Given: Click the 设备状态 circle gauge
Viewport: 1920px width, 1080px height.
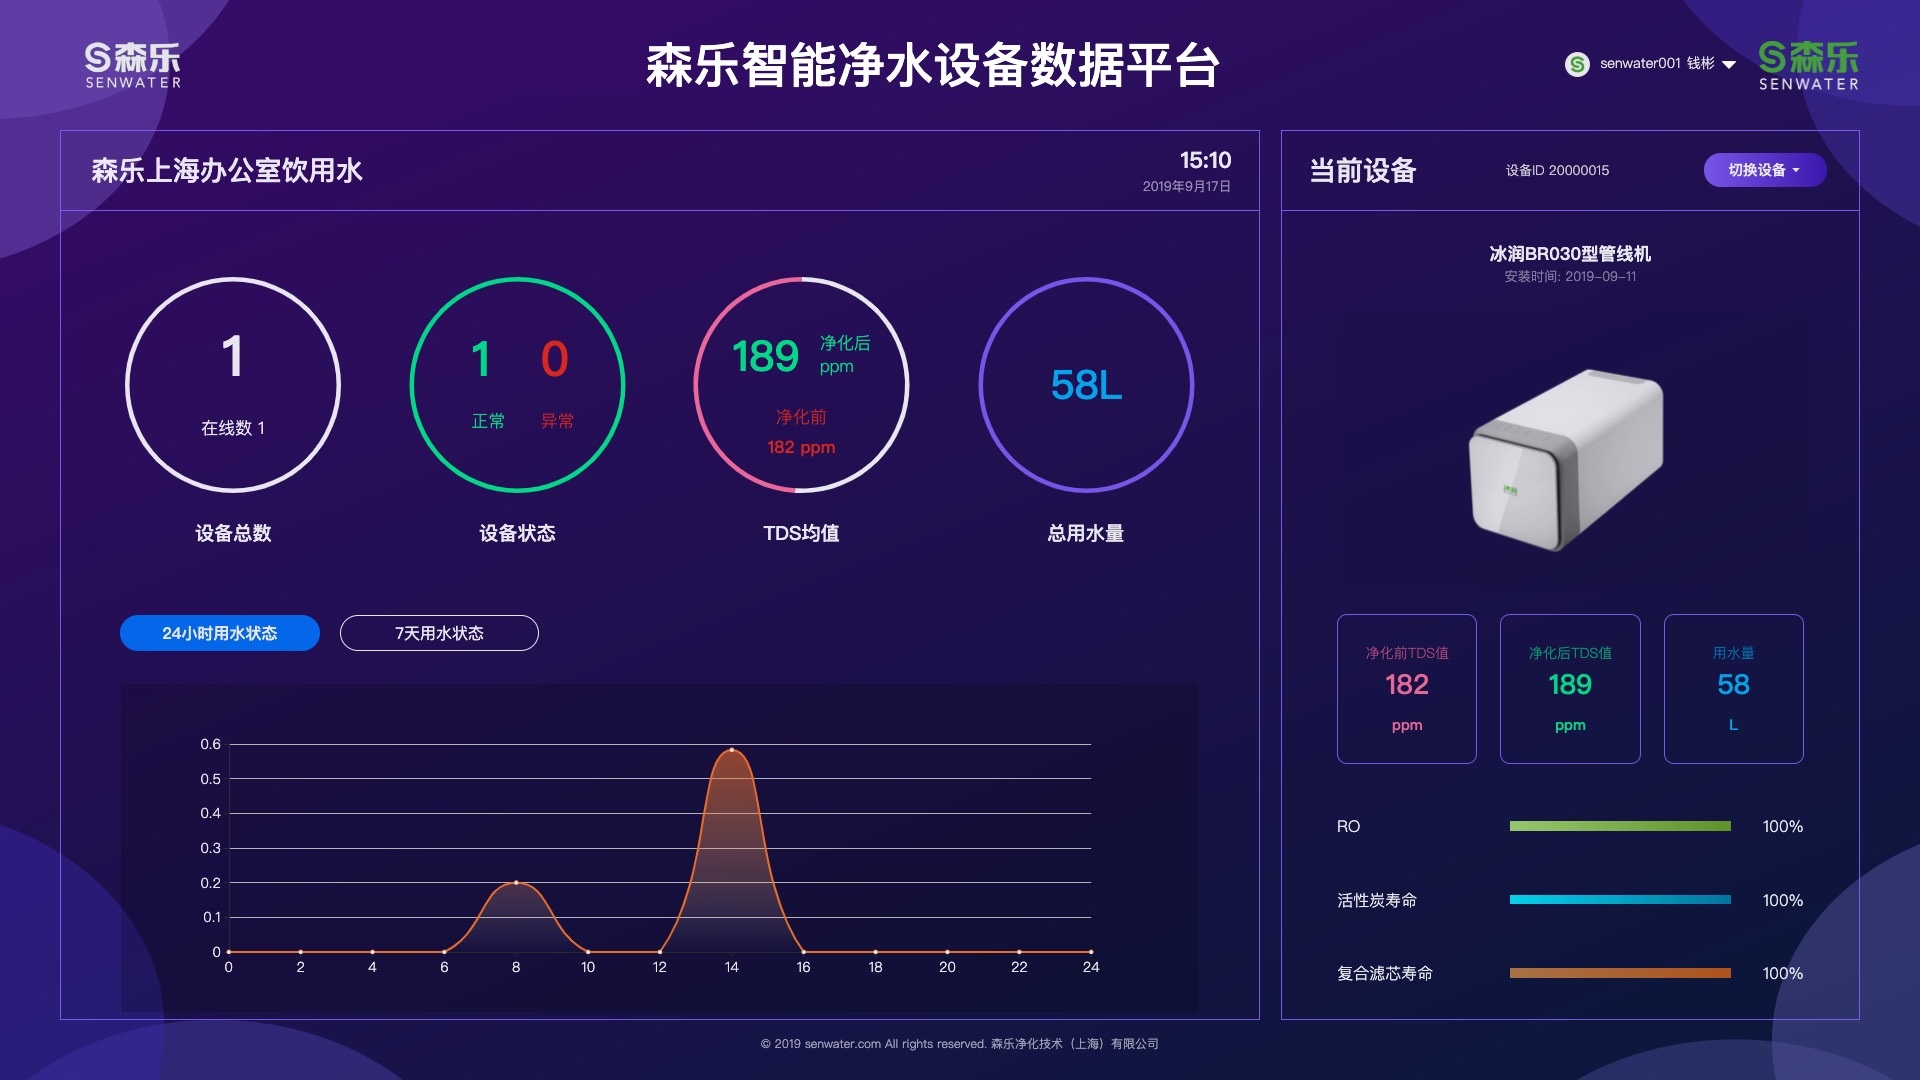Looking at the screenshot, I should tap(517, 385).
